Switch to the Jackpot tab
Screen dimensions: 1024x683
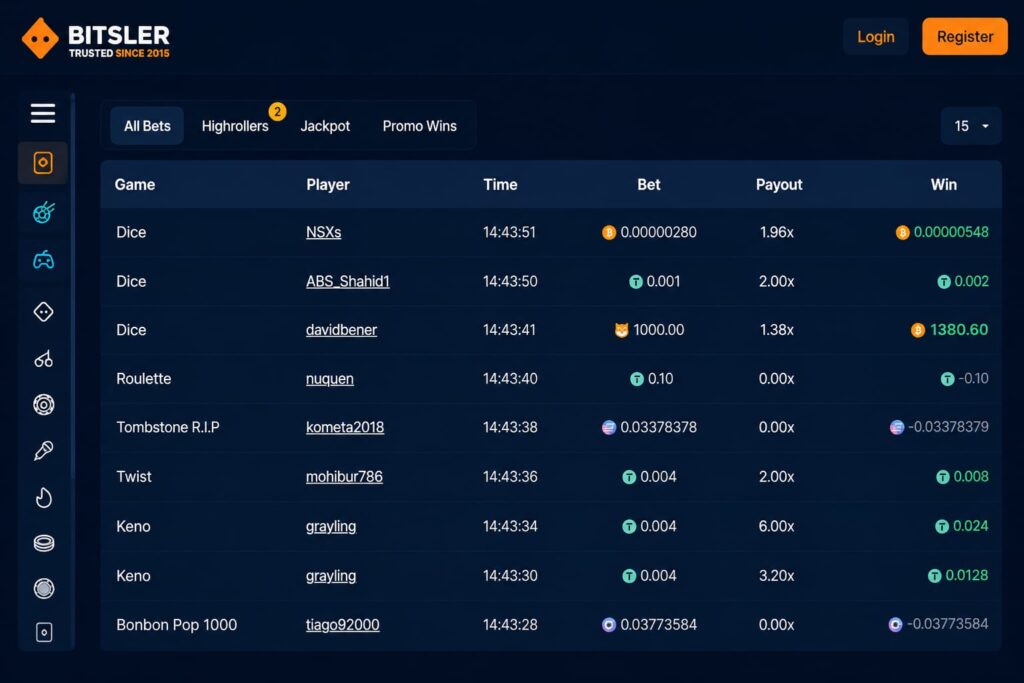(x=325, y=126)
